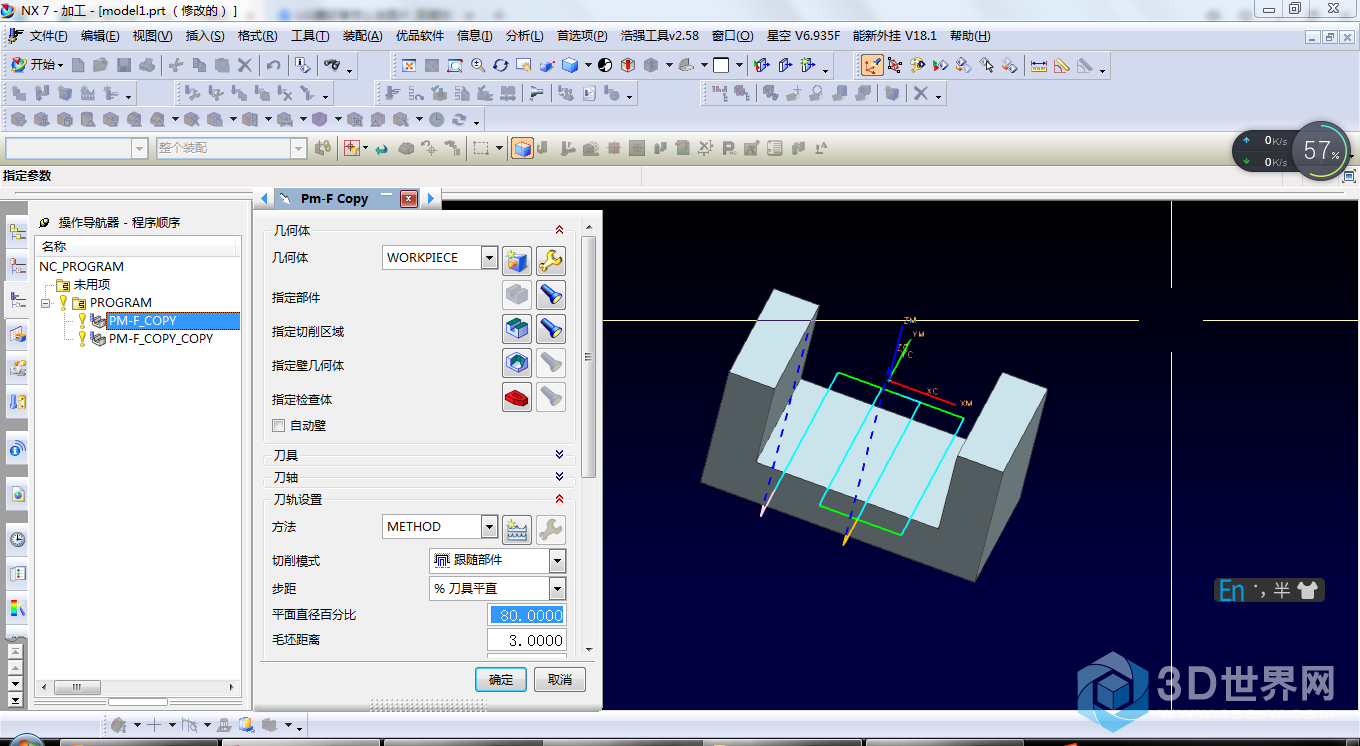Click the white background color swatch in toolbar
The height and width of the screenshot is (746, 1360).
tap(720, 66)
